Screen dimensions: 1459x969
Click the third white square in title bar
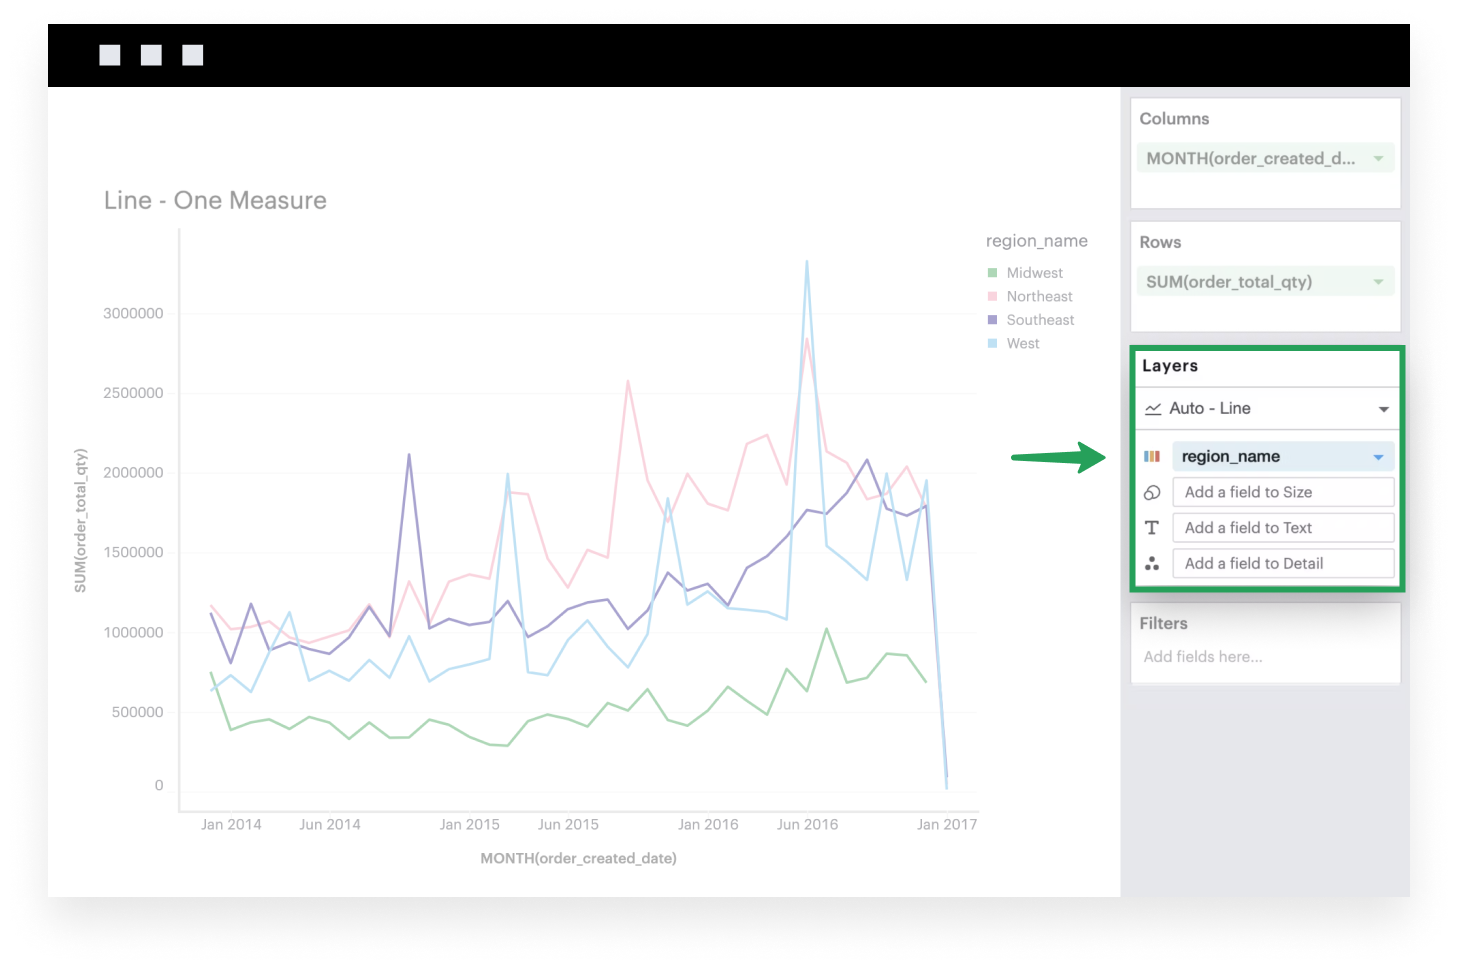click(193, 55)
